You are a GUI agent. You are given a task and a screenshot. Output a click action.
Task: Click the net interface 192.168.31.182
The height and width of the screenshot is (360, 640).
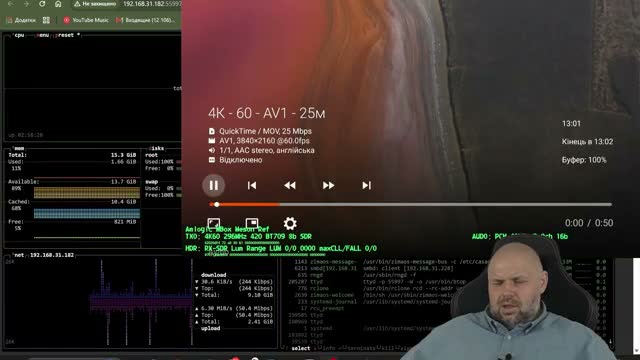(52, 255)
